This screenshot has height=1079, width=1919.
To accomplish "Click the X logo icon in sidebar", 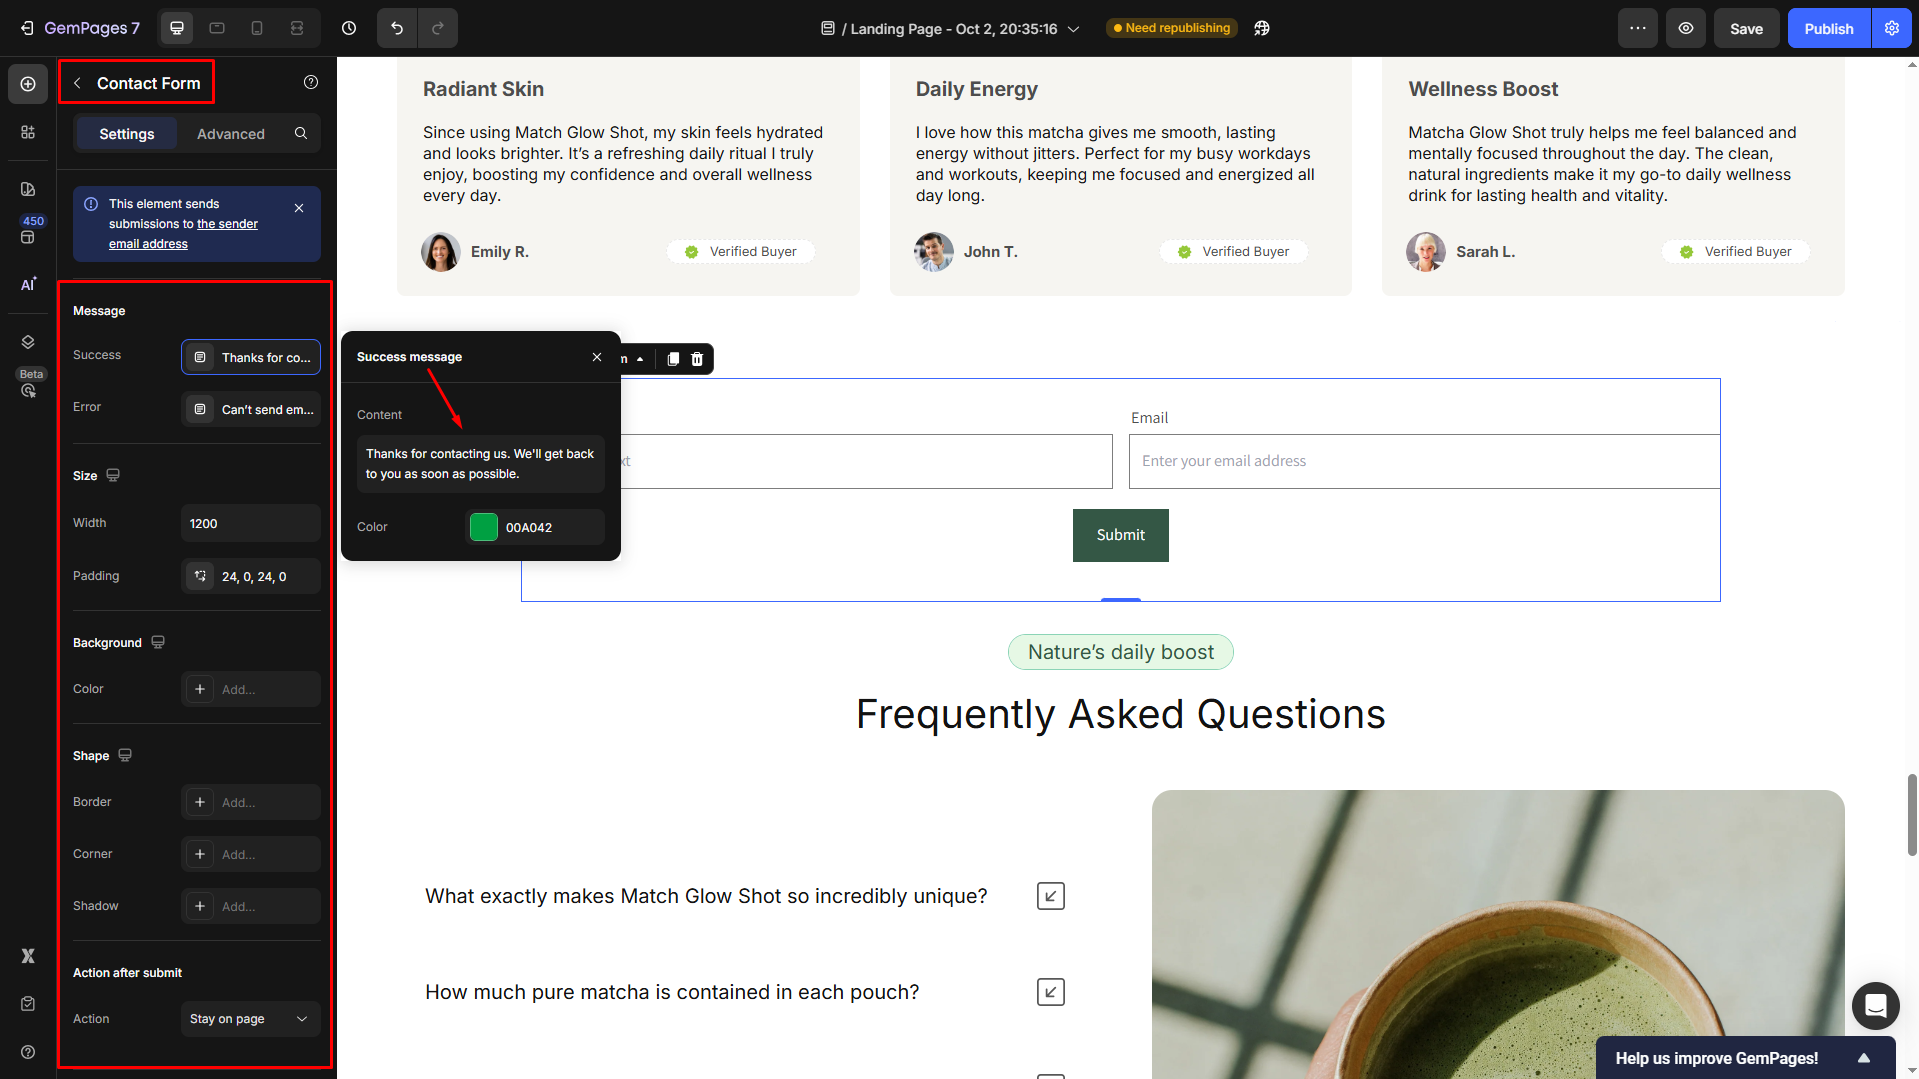I will point(28,956).
